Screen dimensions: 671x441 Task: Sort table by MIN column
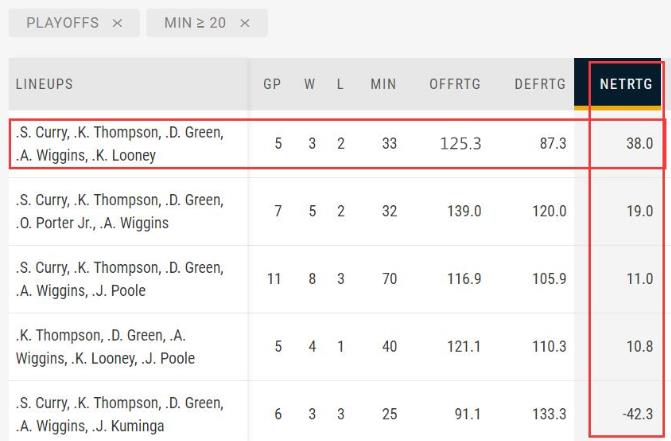pyautogui.click(x=383, y=84)
